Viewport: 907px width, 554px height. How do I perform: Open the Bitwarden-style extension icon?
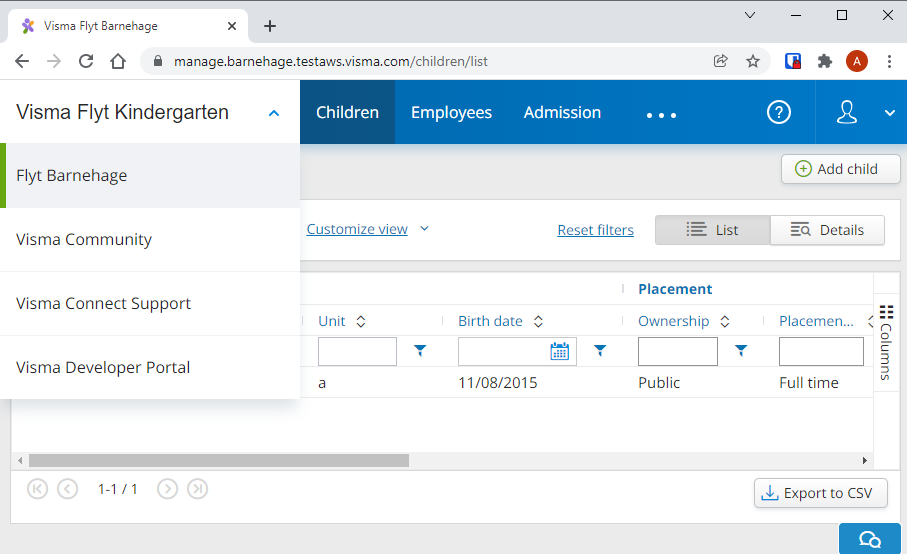coord(792,61)
